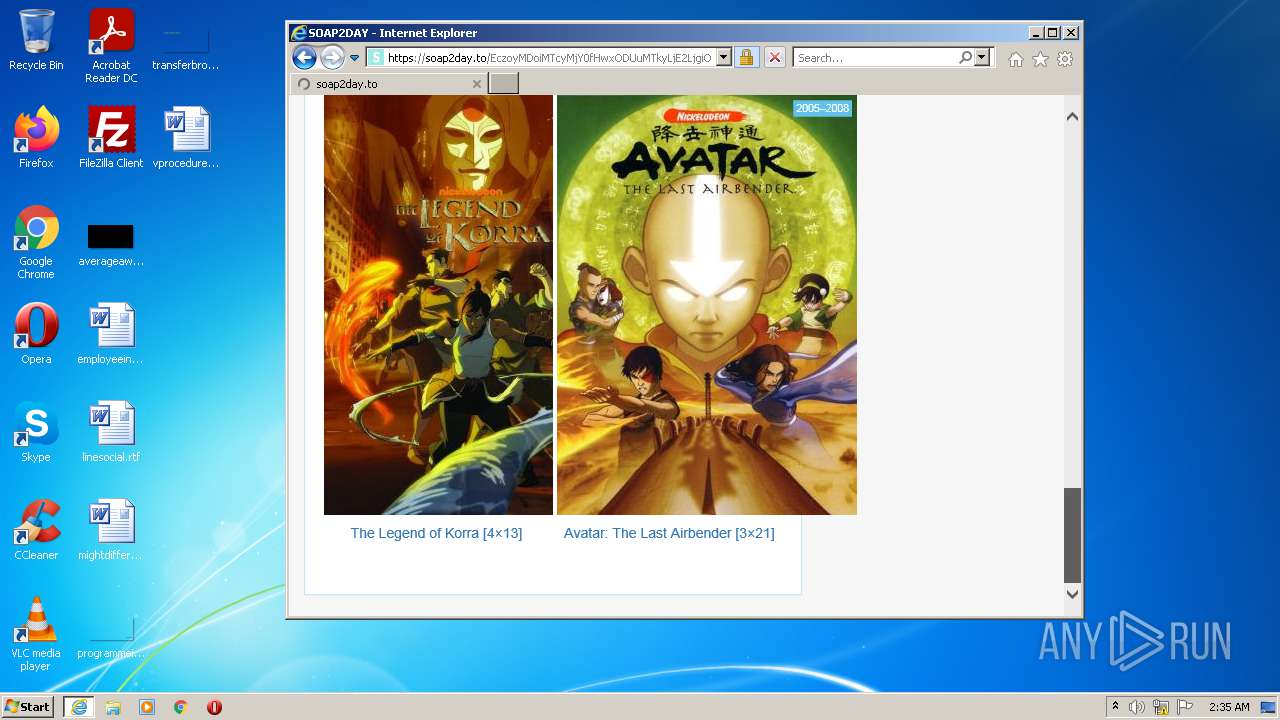
Task: Click the security lock icon in address bar
Action: [746, 58]
